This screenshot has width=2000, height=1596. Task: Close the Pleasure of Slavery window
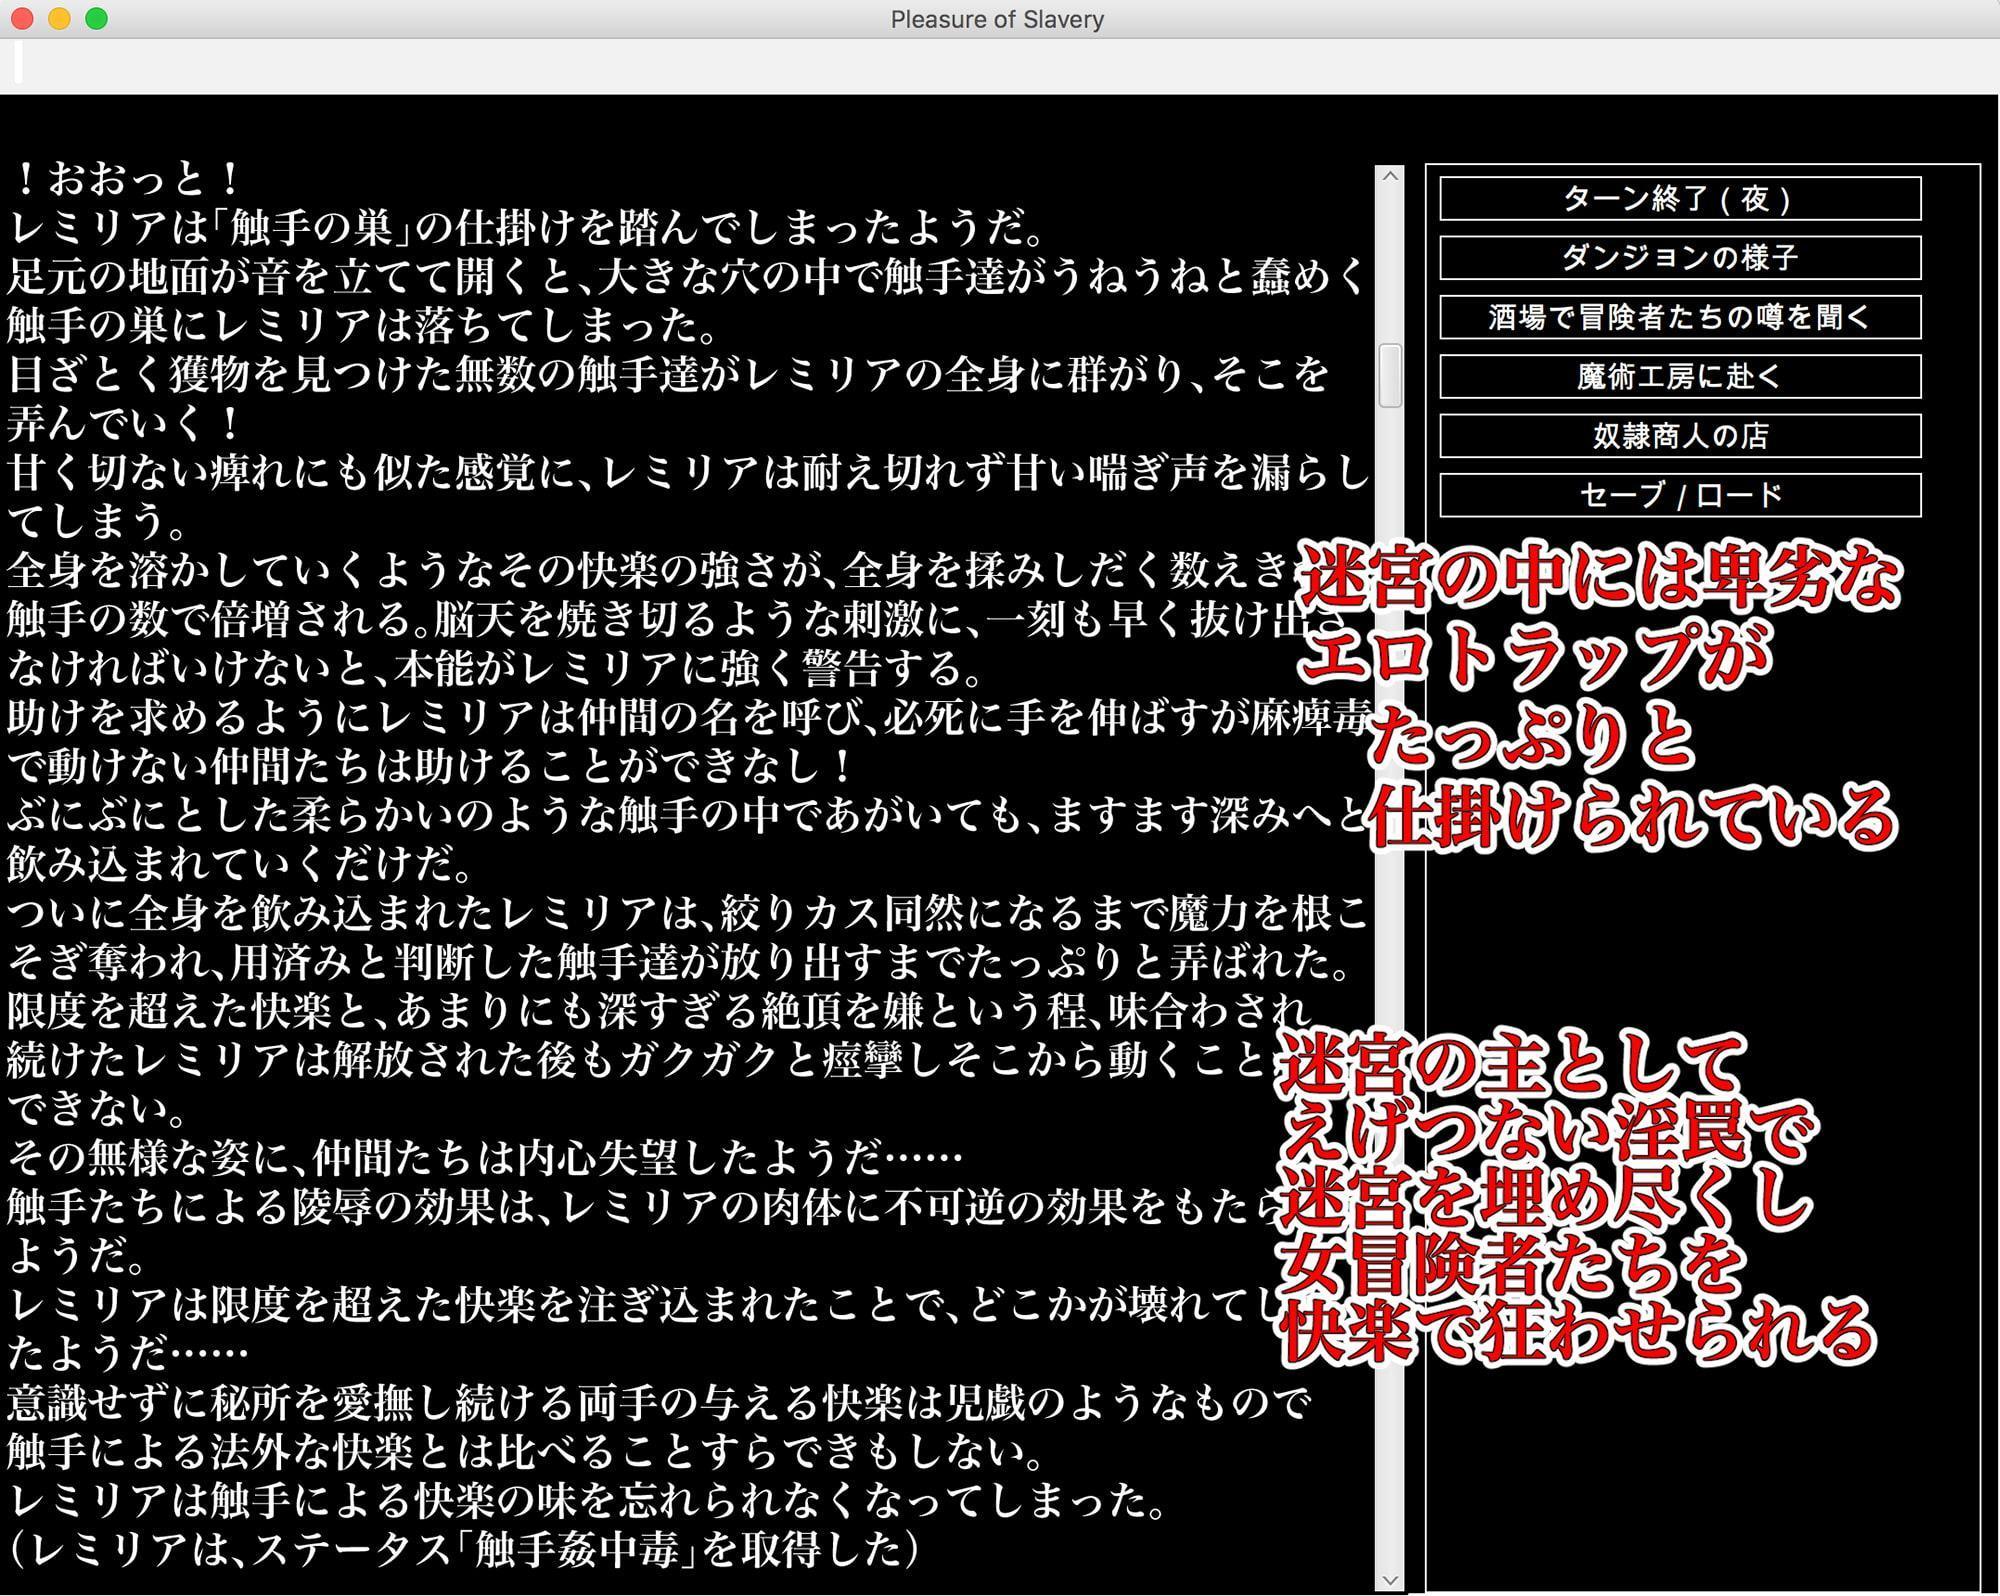(22, 19)
